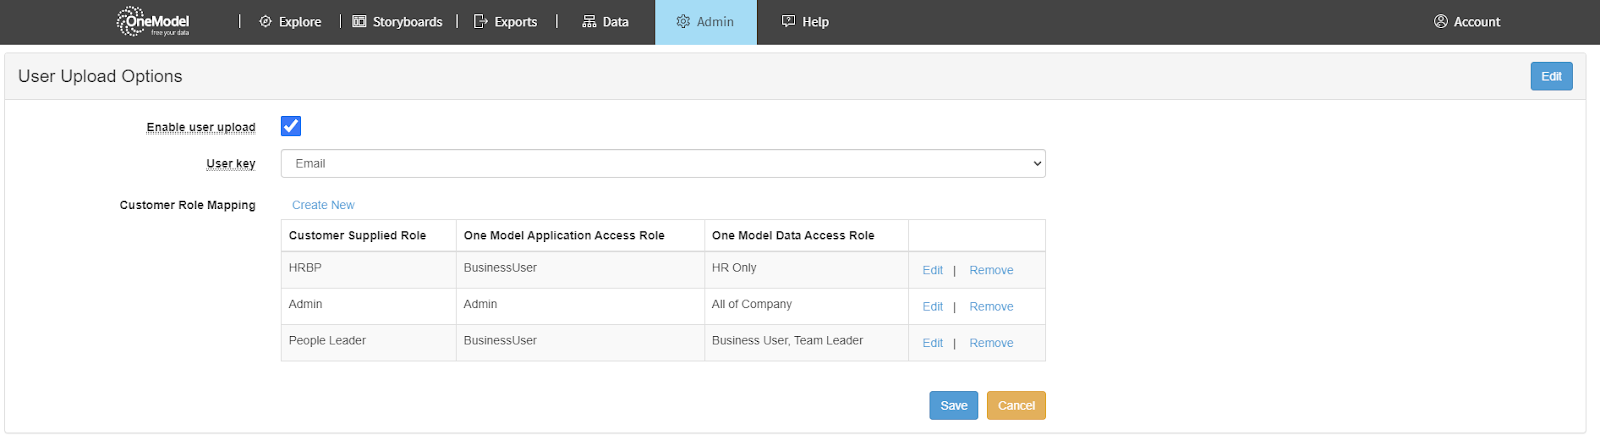
Task: Click the Admin gear icon
Action: pyautogui.click(x=683, y=21)
